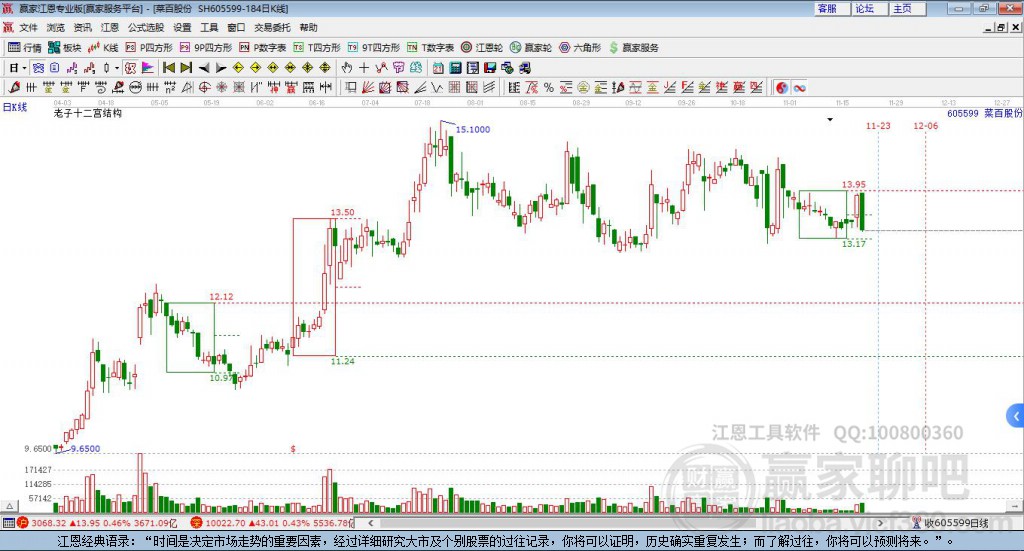Image resolution: width=1024 pixels, height=551 pixels.
Task: Click the yellow diamond right-arrow icon
Action: click(255, 68)
